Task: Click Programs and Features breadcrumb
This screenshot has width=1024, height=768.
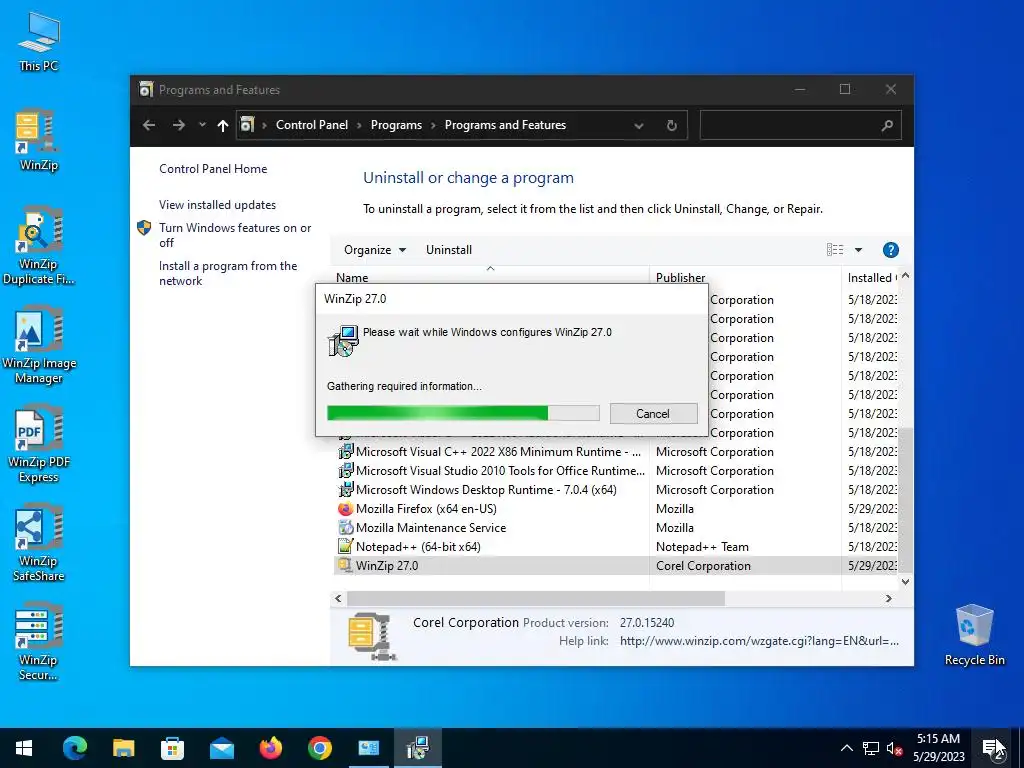Action: coord(505,125)
